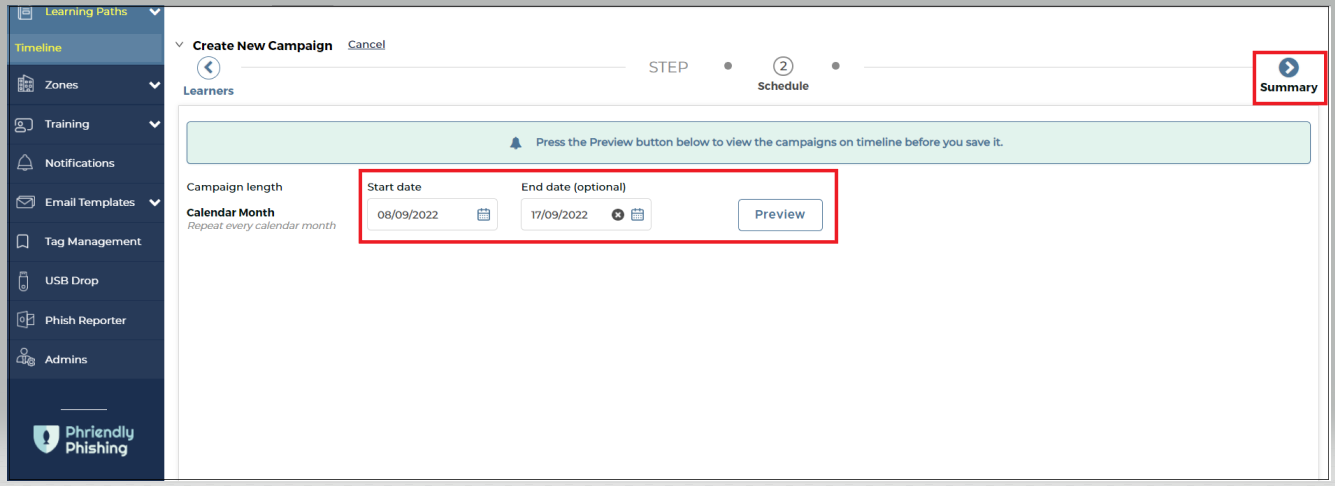Image resolution: width=1335 pixels, height=486 pixels.
Task: Select Zones building icon in sidebar
Action: (x=26, y=85)
